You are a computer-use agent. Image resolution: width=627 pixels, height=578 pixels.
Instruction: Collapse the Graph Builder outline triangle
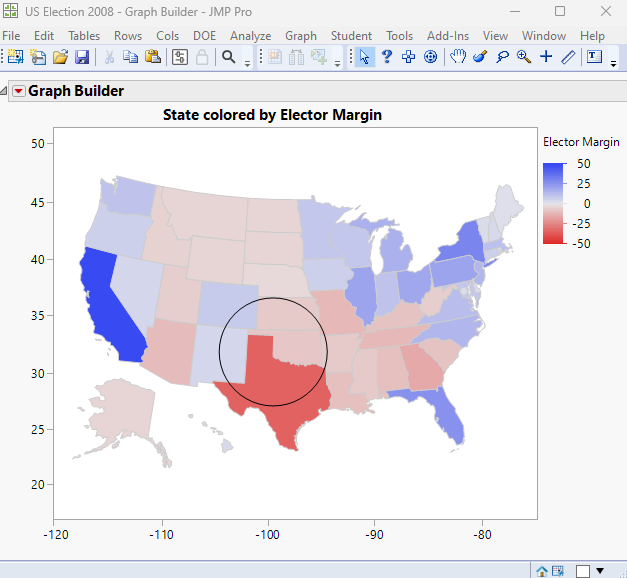5,91
